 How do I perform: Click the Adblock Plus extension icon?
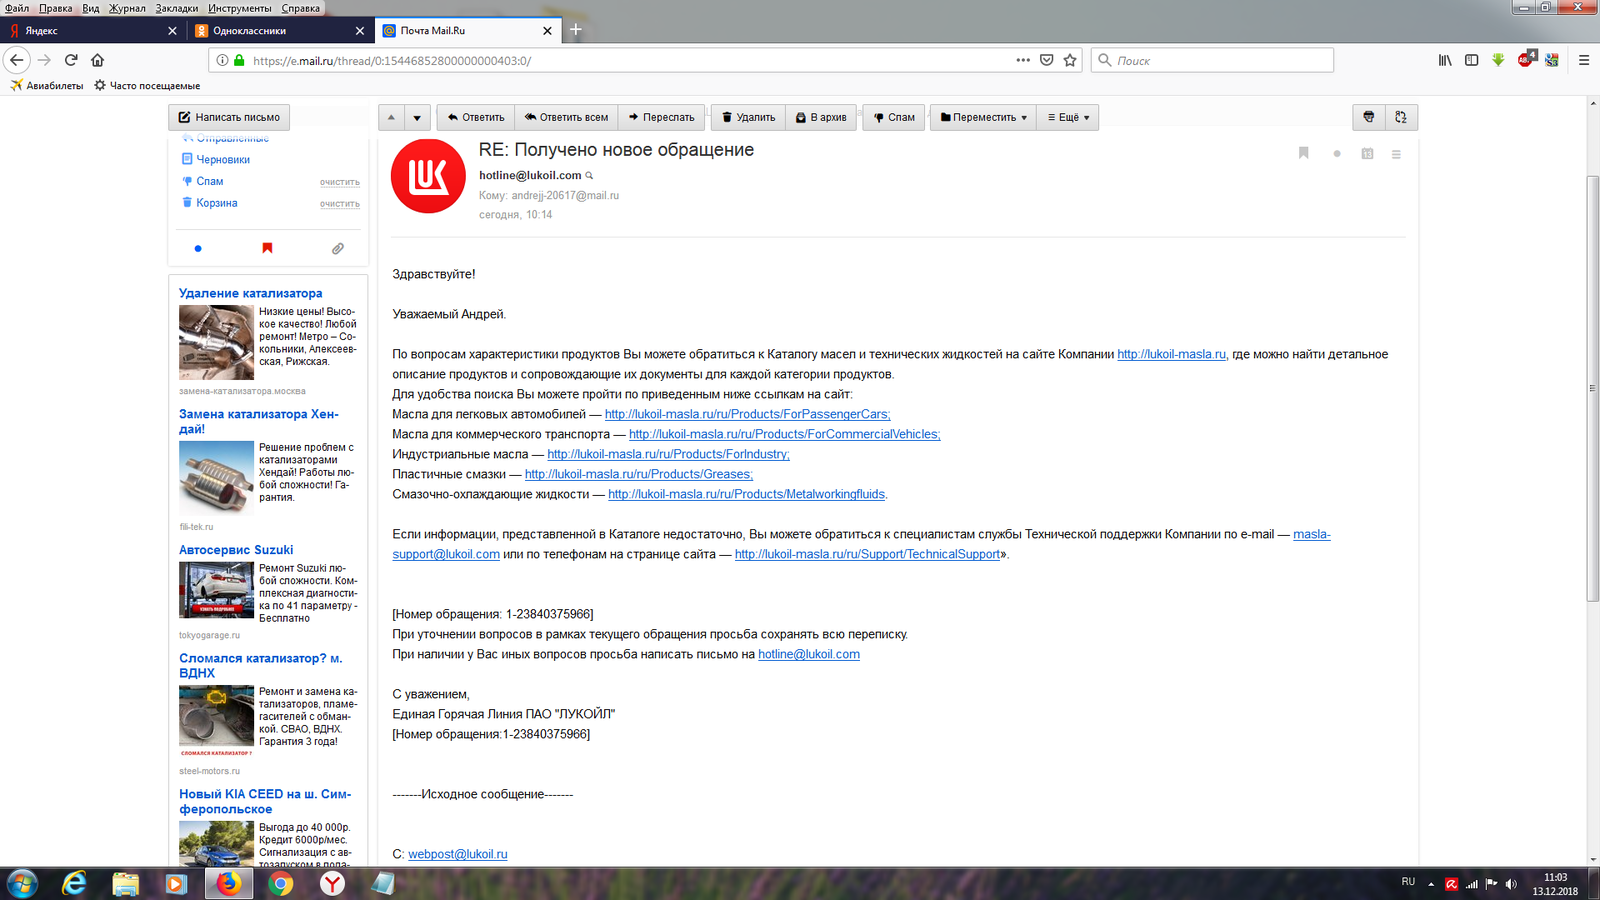1526,59
